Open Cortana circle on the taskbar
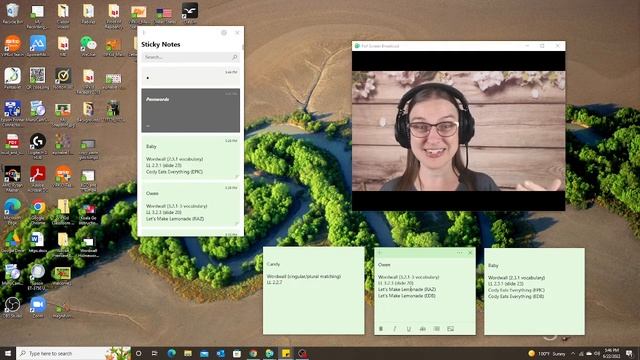 tap(138, 353)
